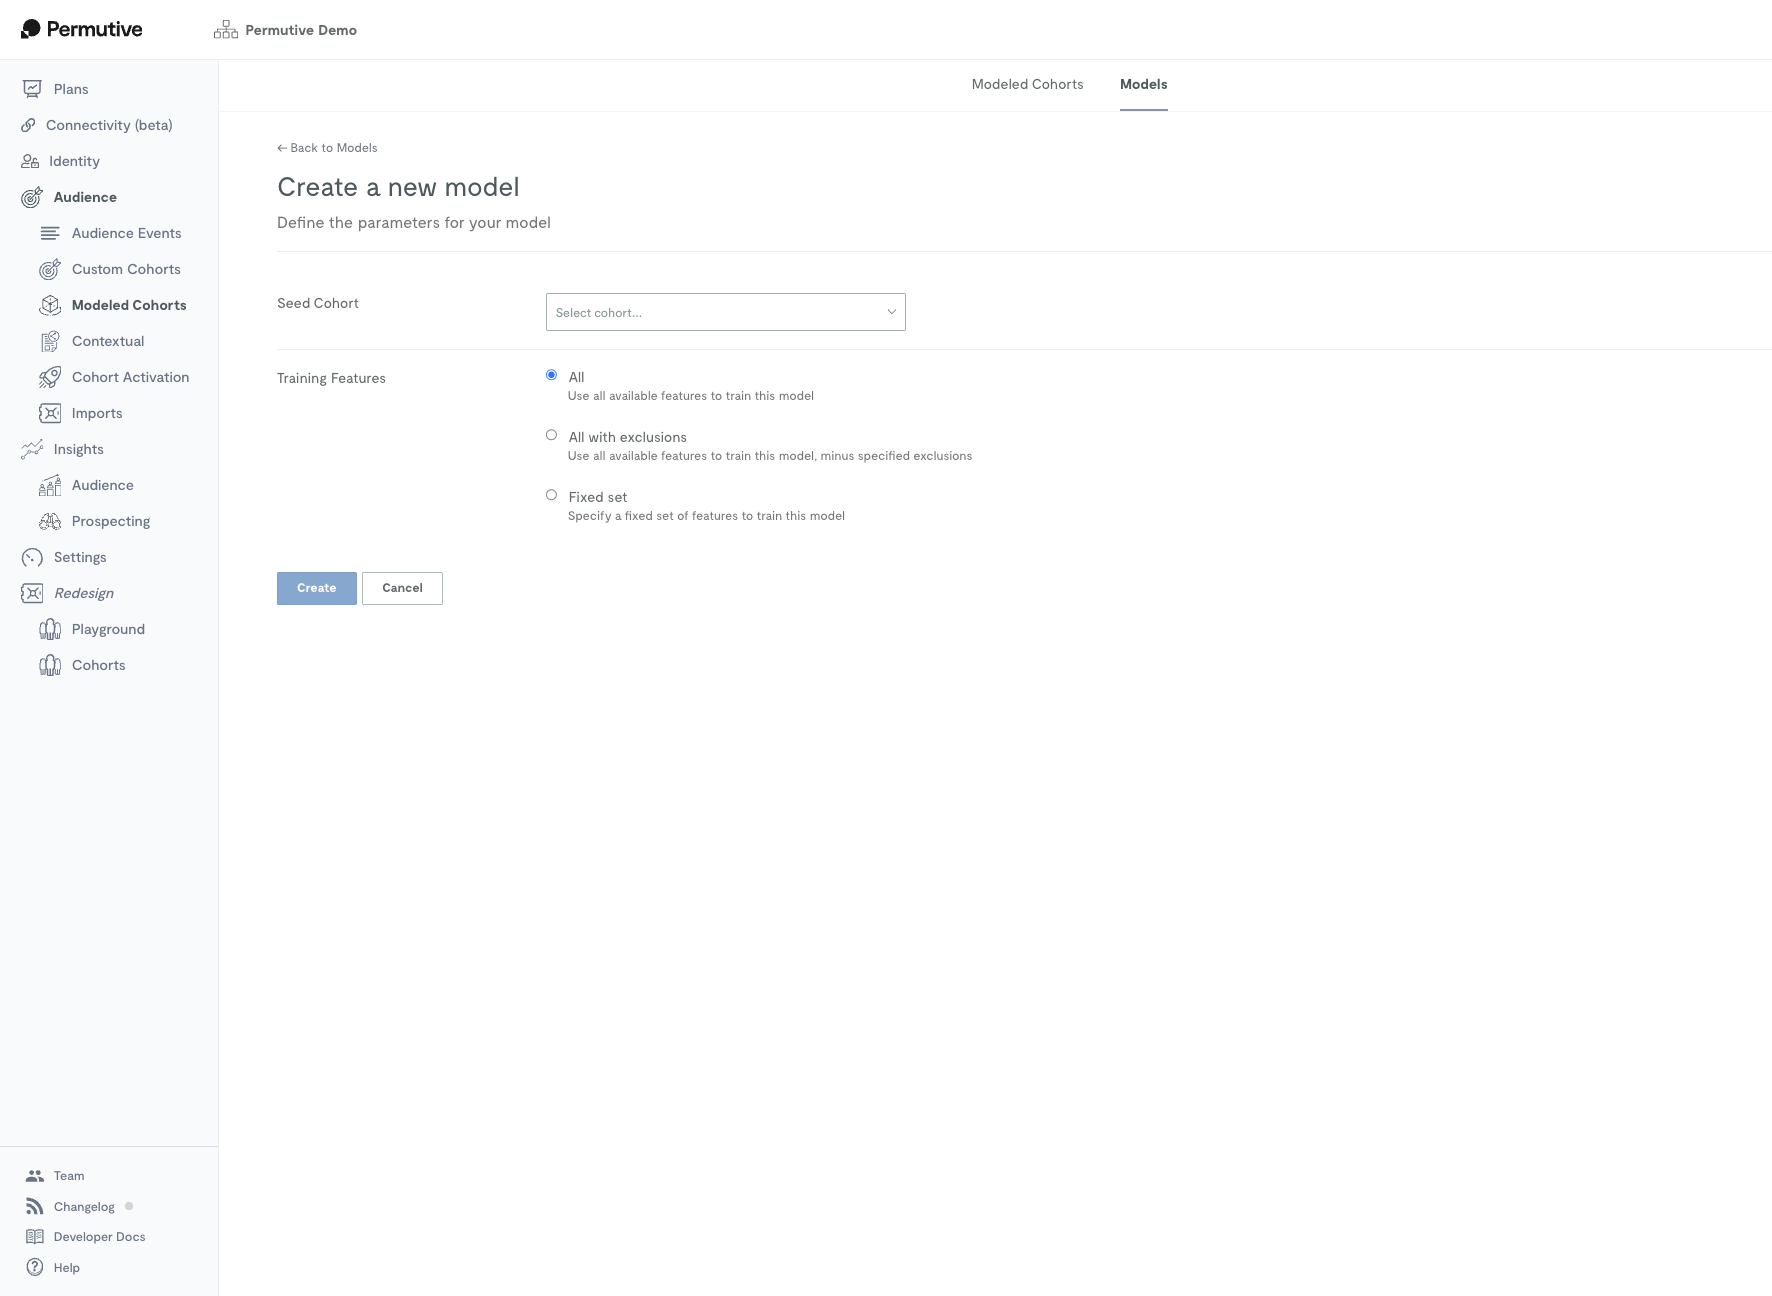The height and width of the screenshot is (1296, 1772).
Task: Click the Changelog status dot
Action: click(128, 1205)
